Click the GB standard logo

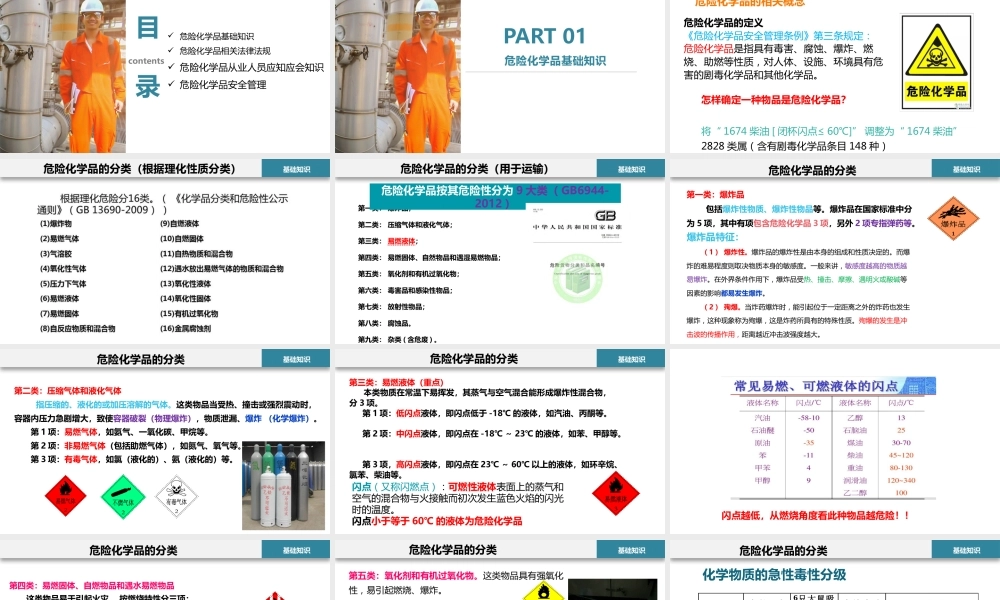(x=605, y=216)
